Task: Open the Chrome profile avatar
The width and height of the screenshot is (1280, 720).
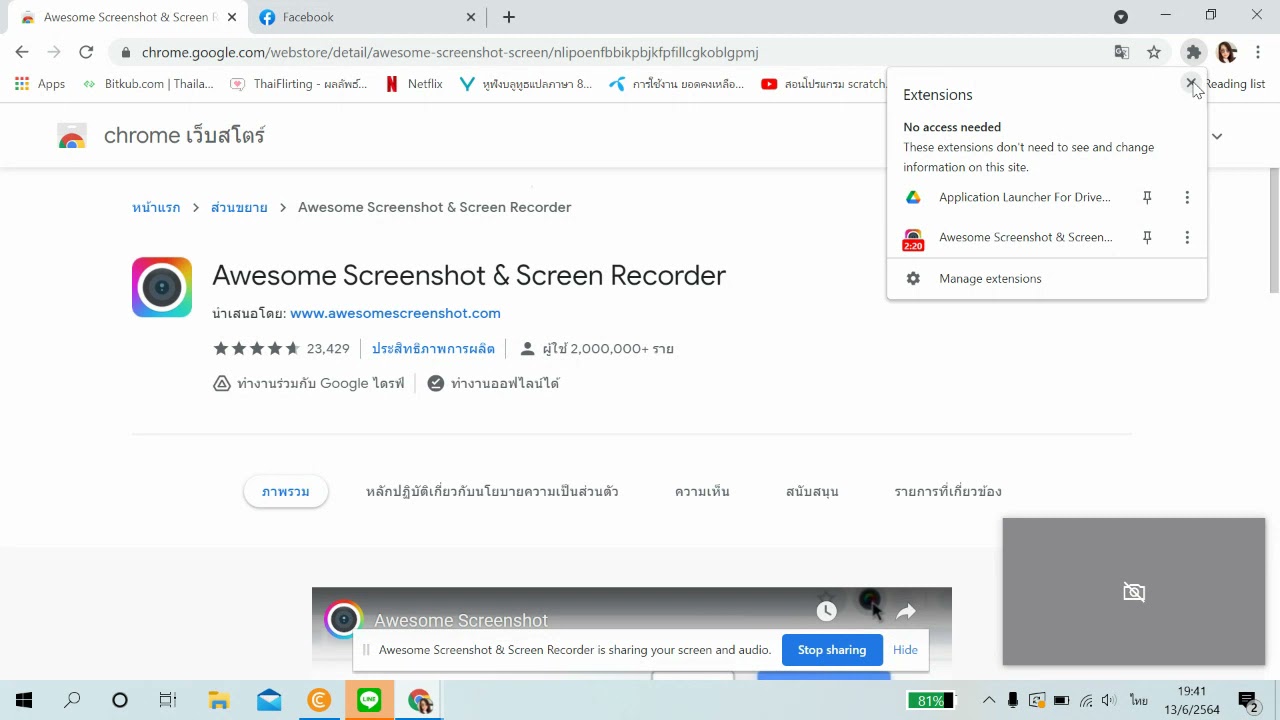Action: (x=1227, y=52)
